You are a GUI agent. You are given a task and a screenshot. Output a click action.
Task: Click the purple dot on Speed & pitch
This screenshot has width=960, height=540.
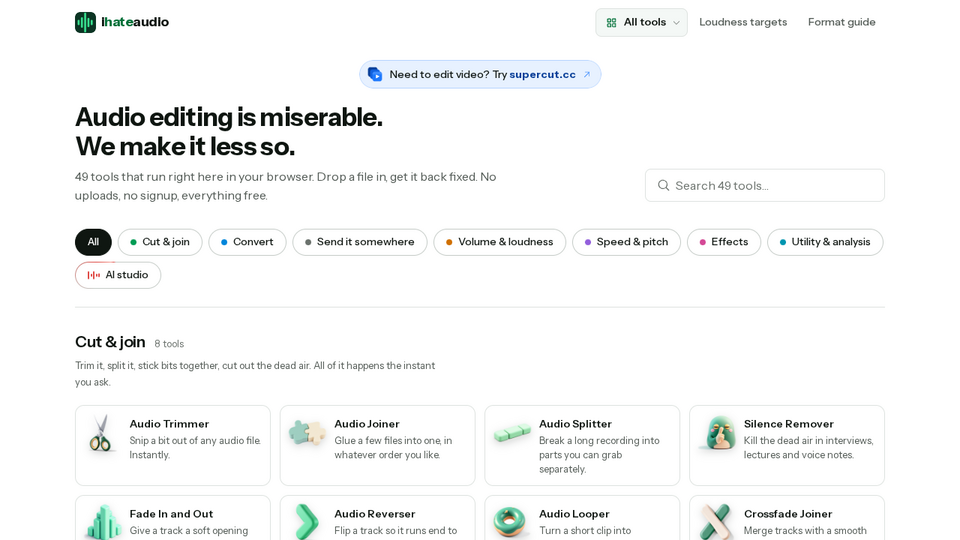(588, 242)
